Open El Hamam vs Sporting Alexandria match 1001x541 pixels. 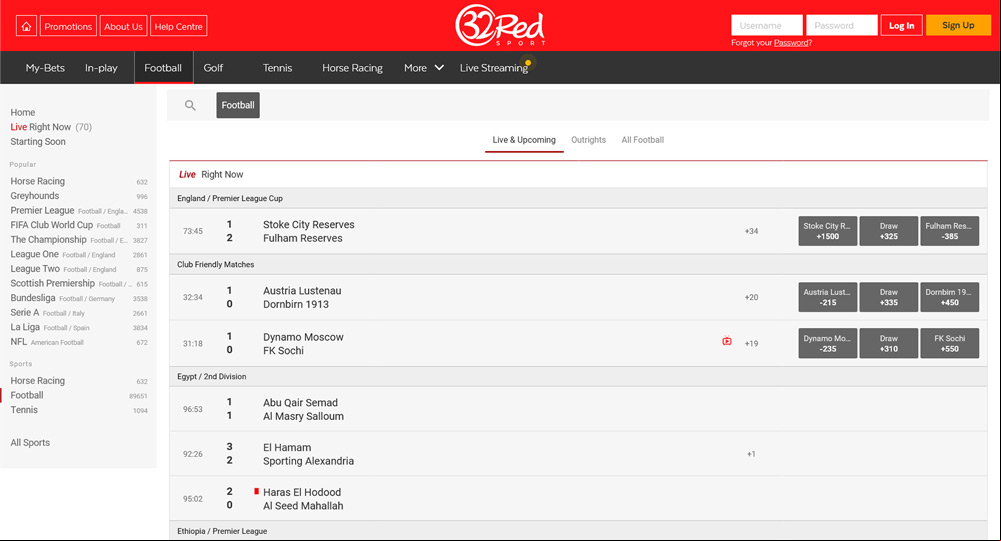click(578, 454)
